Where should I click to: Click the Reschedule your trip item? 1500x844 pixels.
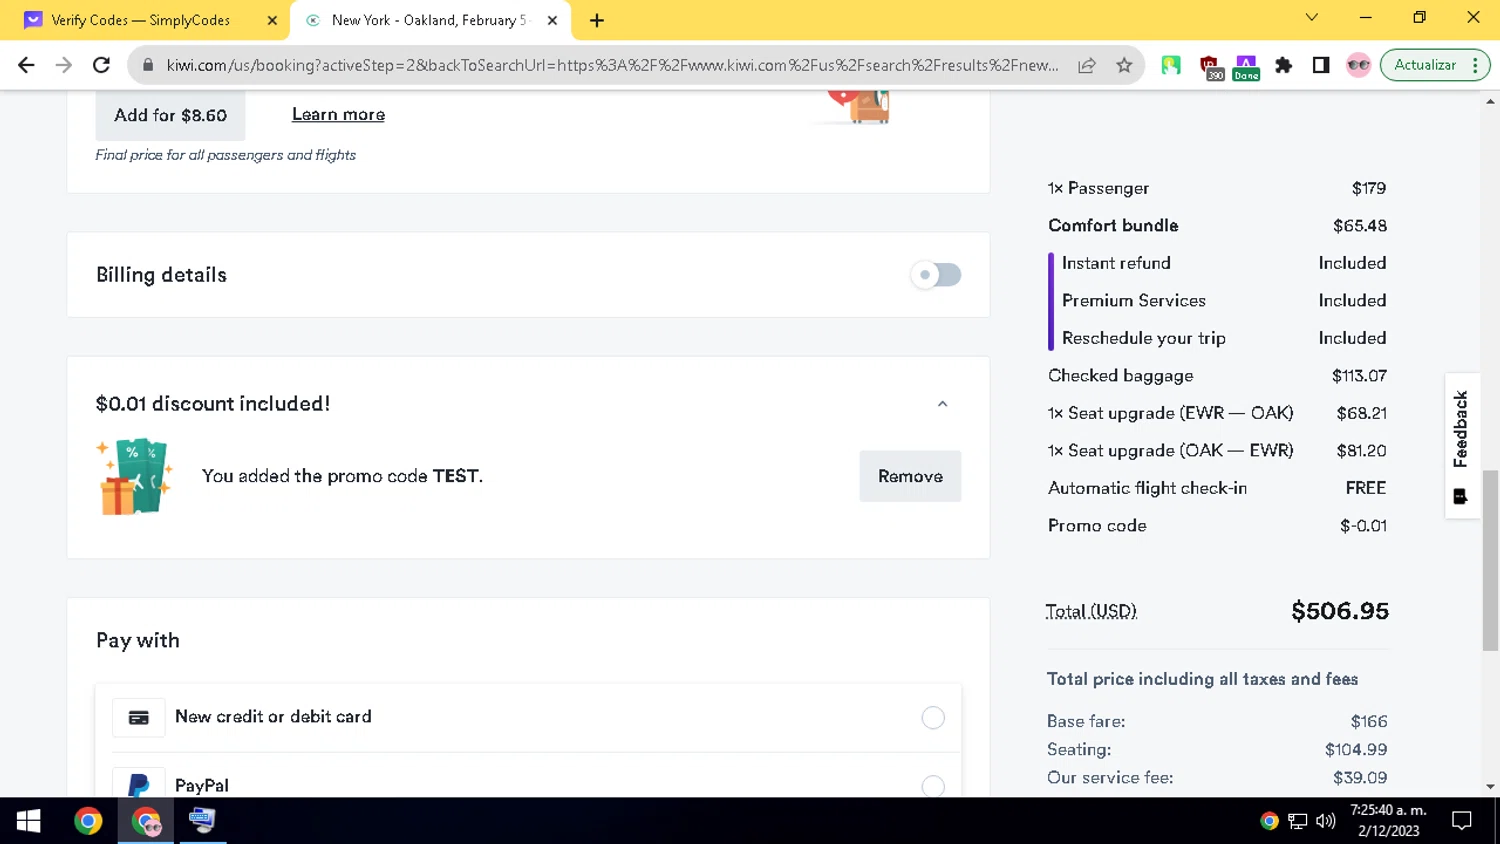(1224, 338)
